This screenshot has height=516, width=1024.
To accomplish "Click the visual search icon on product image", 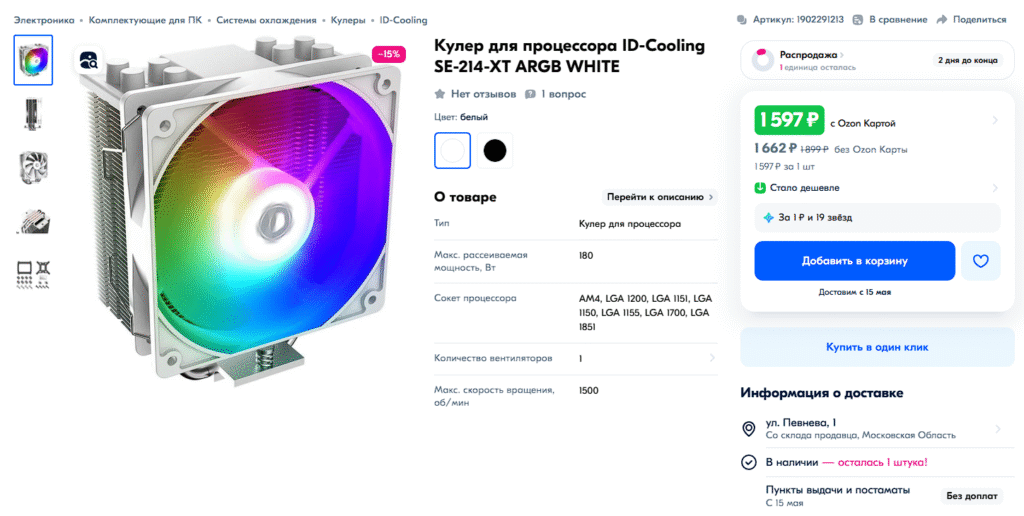I will click(x=88, y=60).
